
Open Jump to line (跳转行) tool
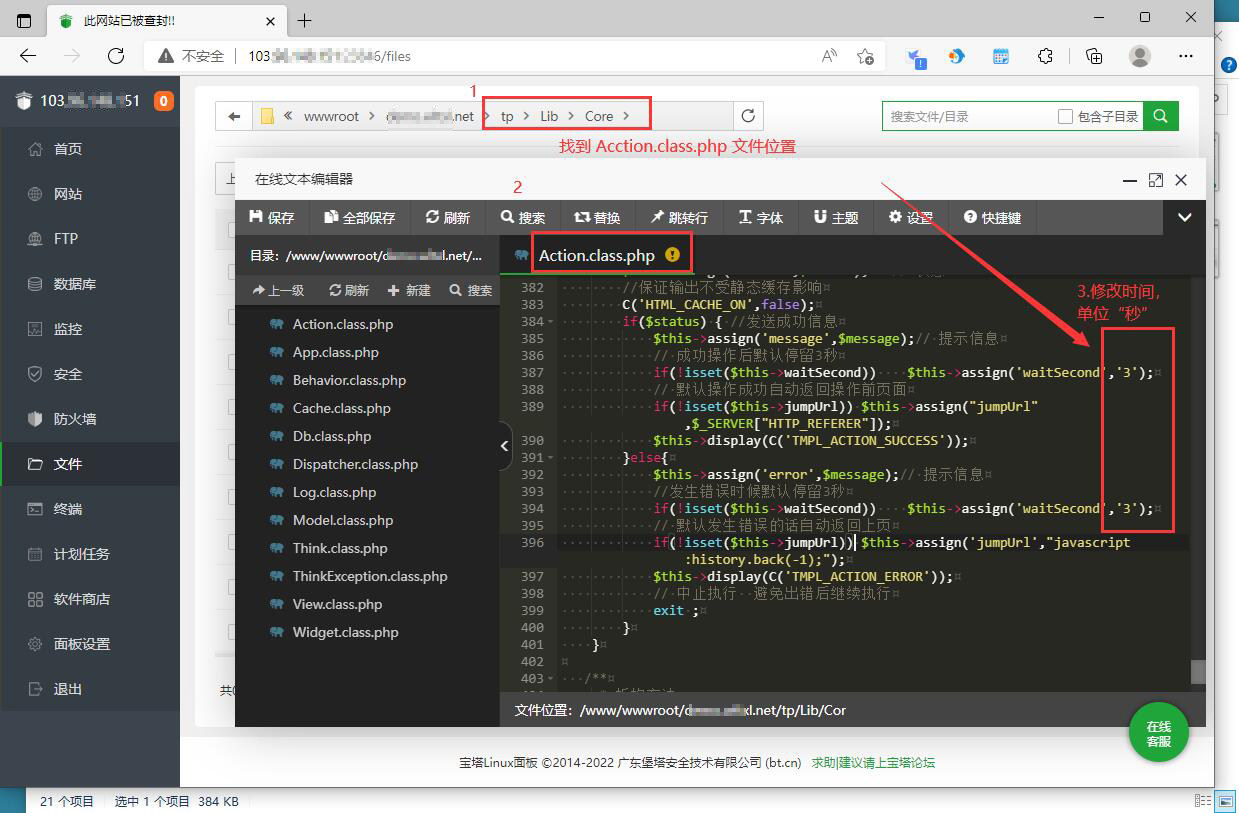click(x=679, y=217)
